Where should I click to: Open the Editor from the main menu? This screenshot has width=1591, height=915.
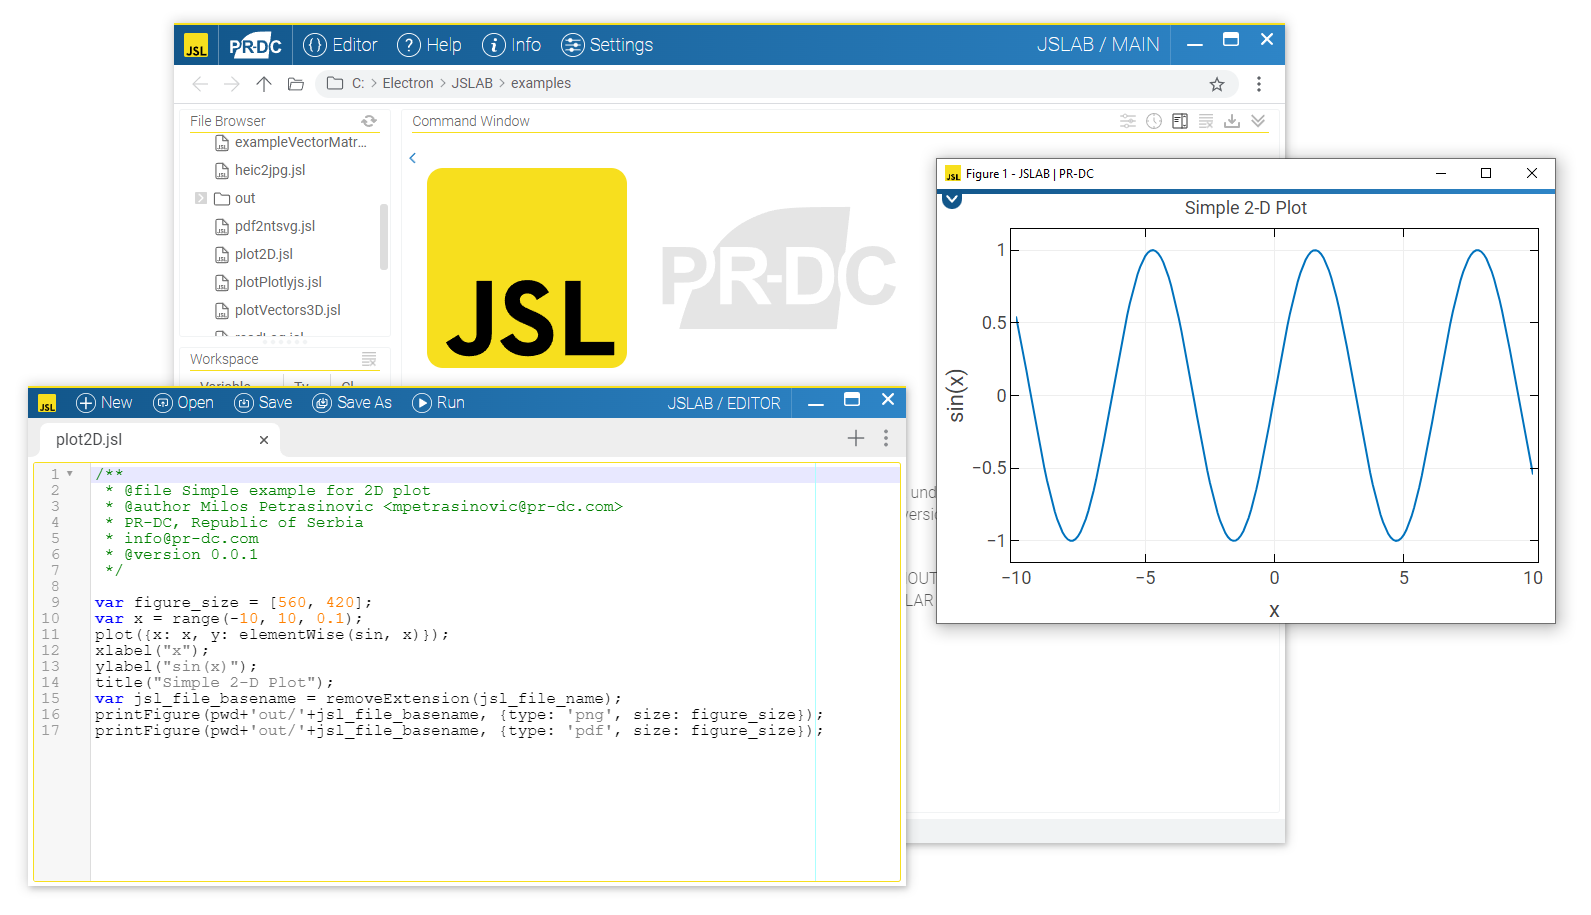point(341,45)
